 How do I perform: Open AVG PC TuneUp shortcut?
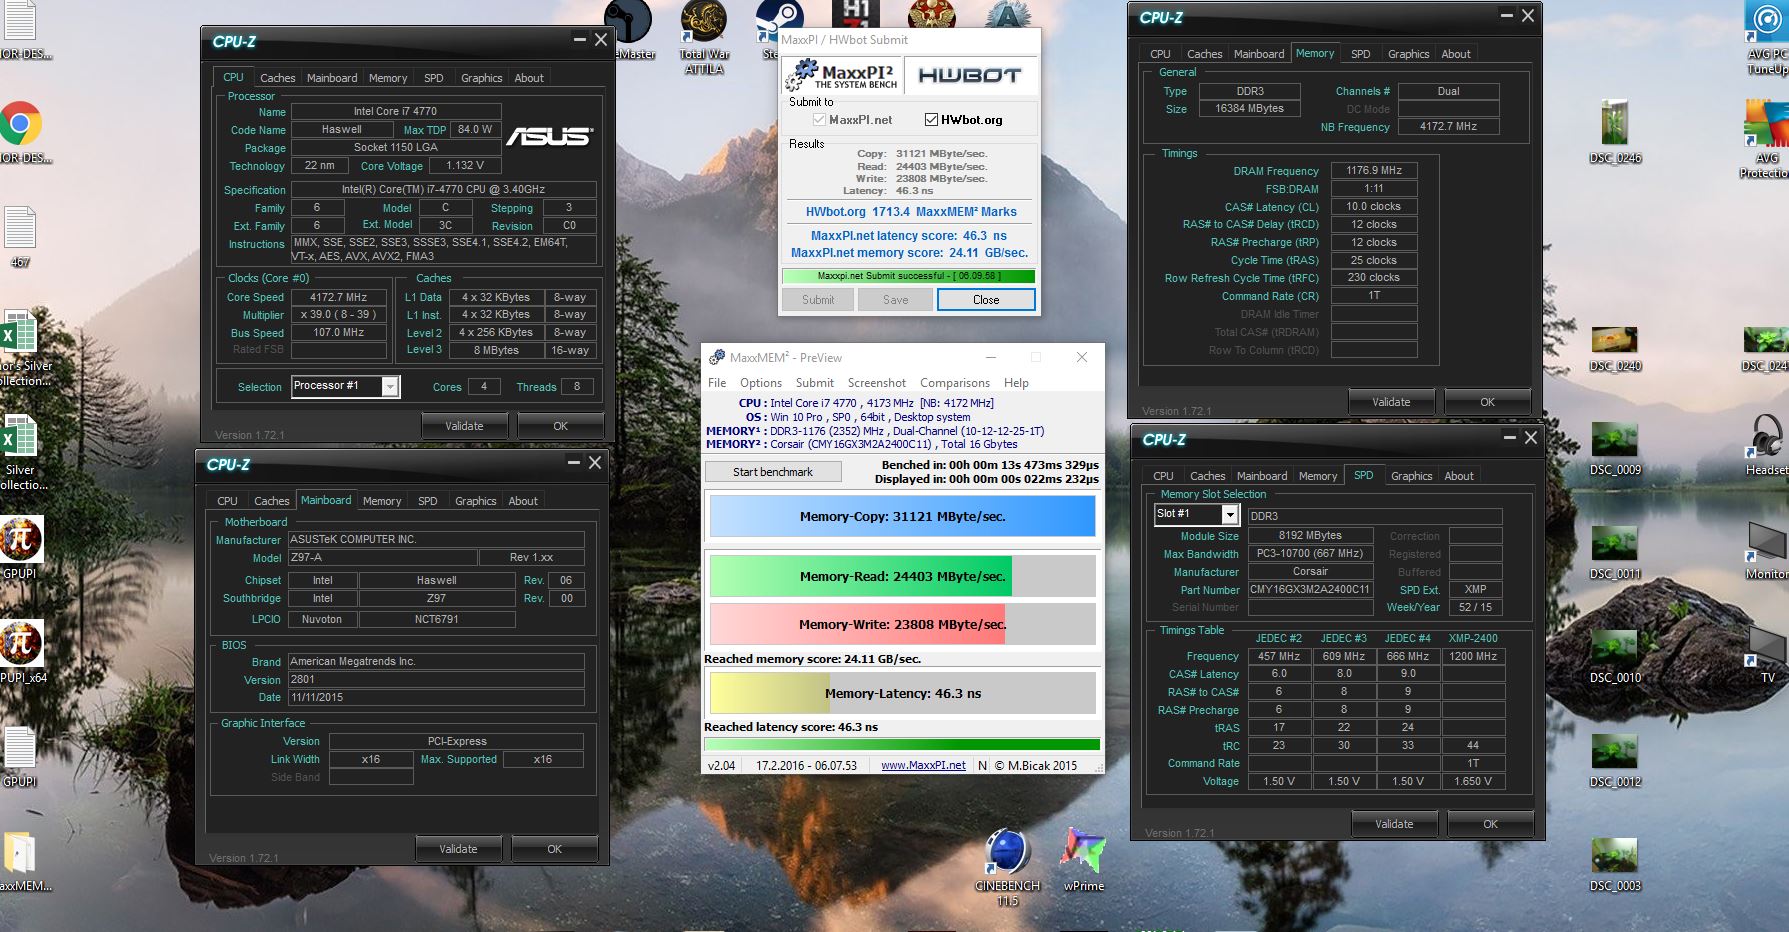point(1768,38)
